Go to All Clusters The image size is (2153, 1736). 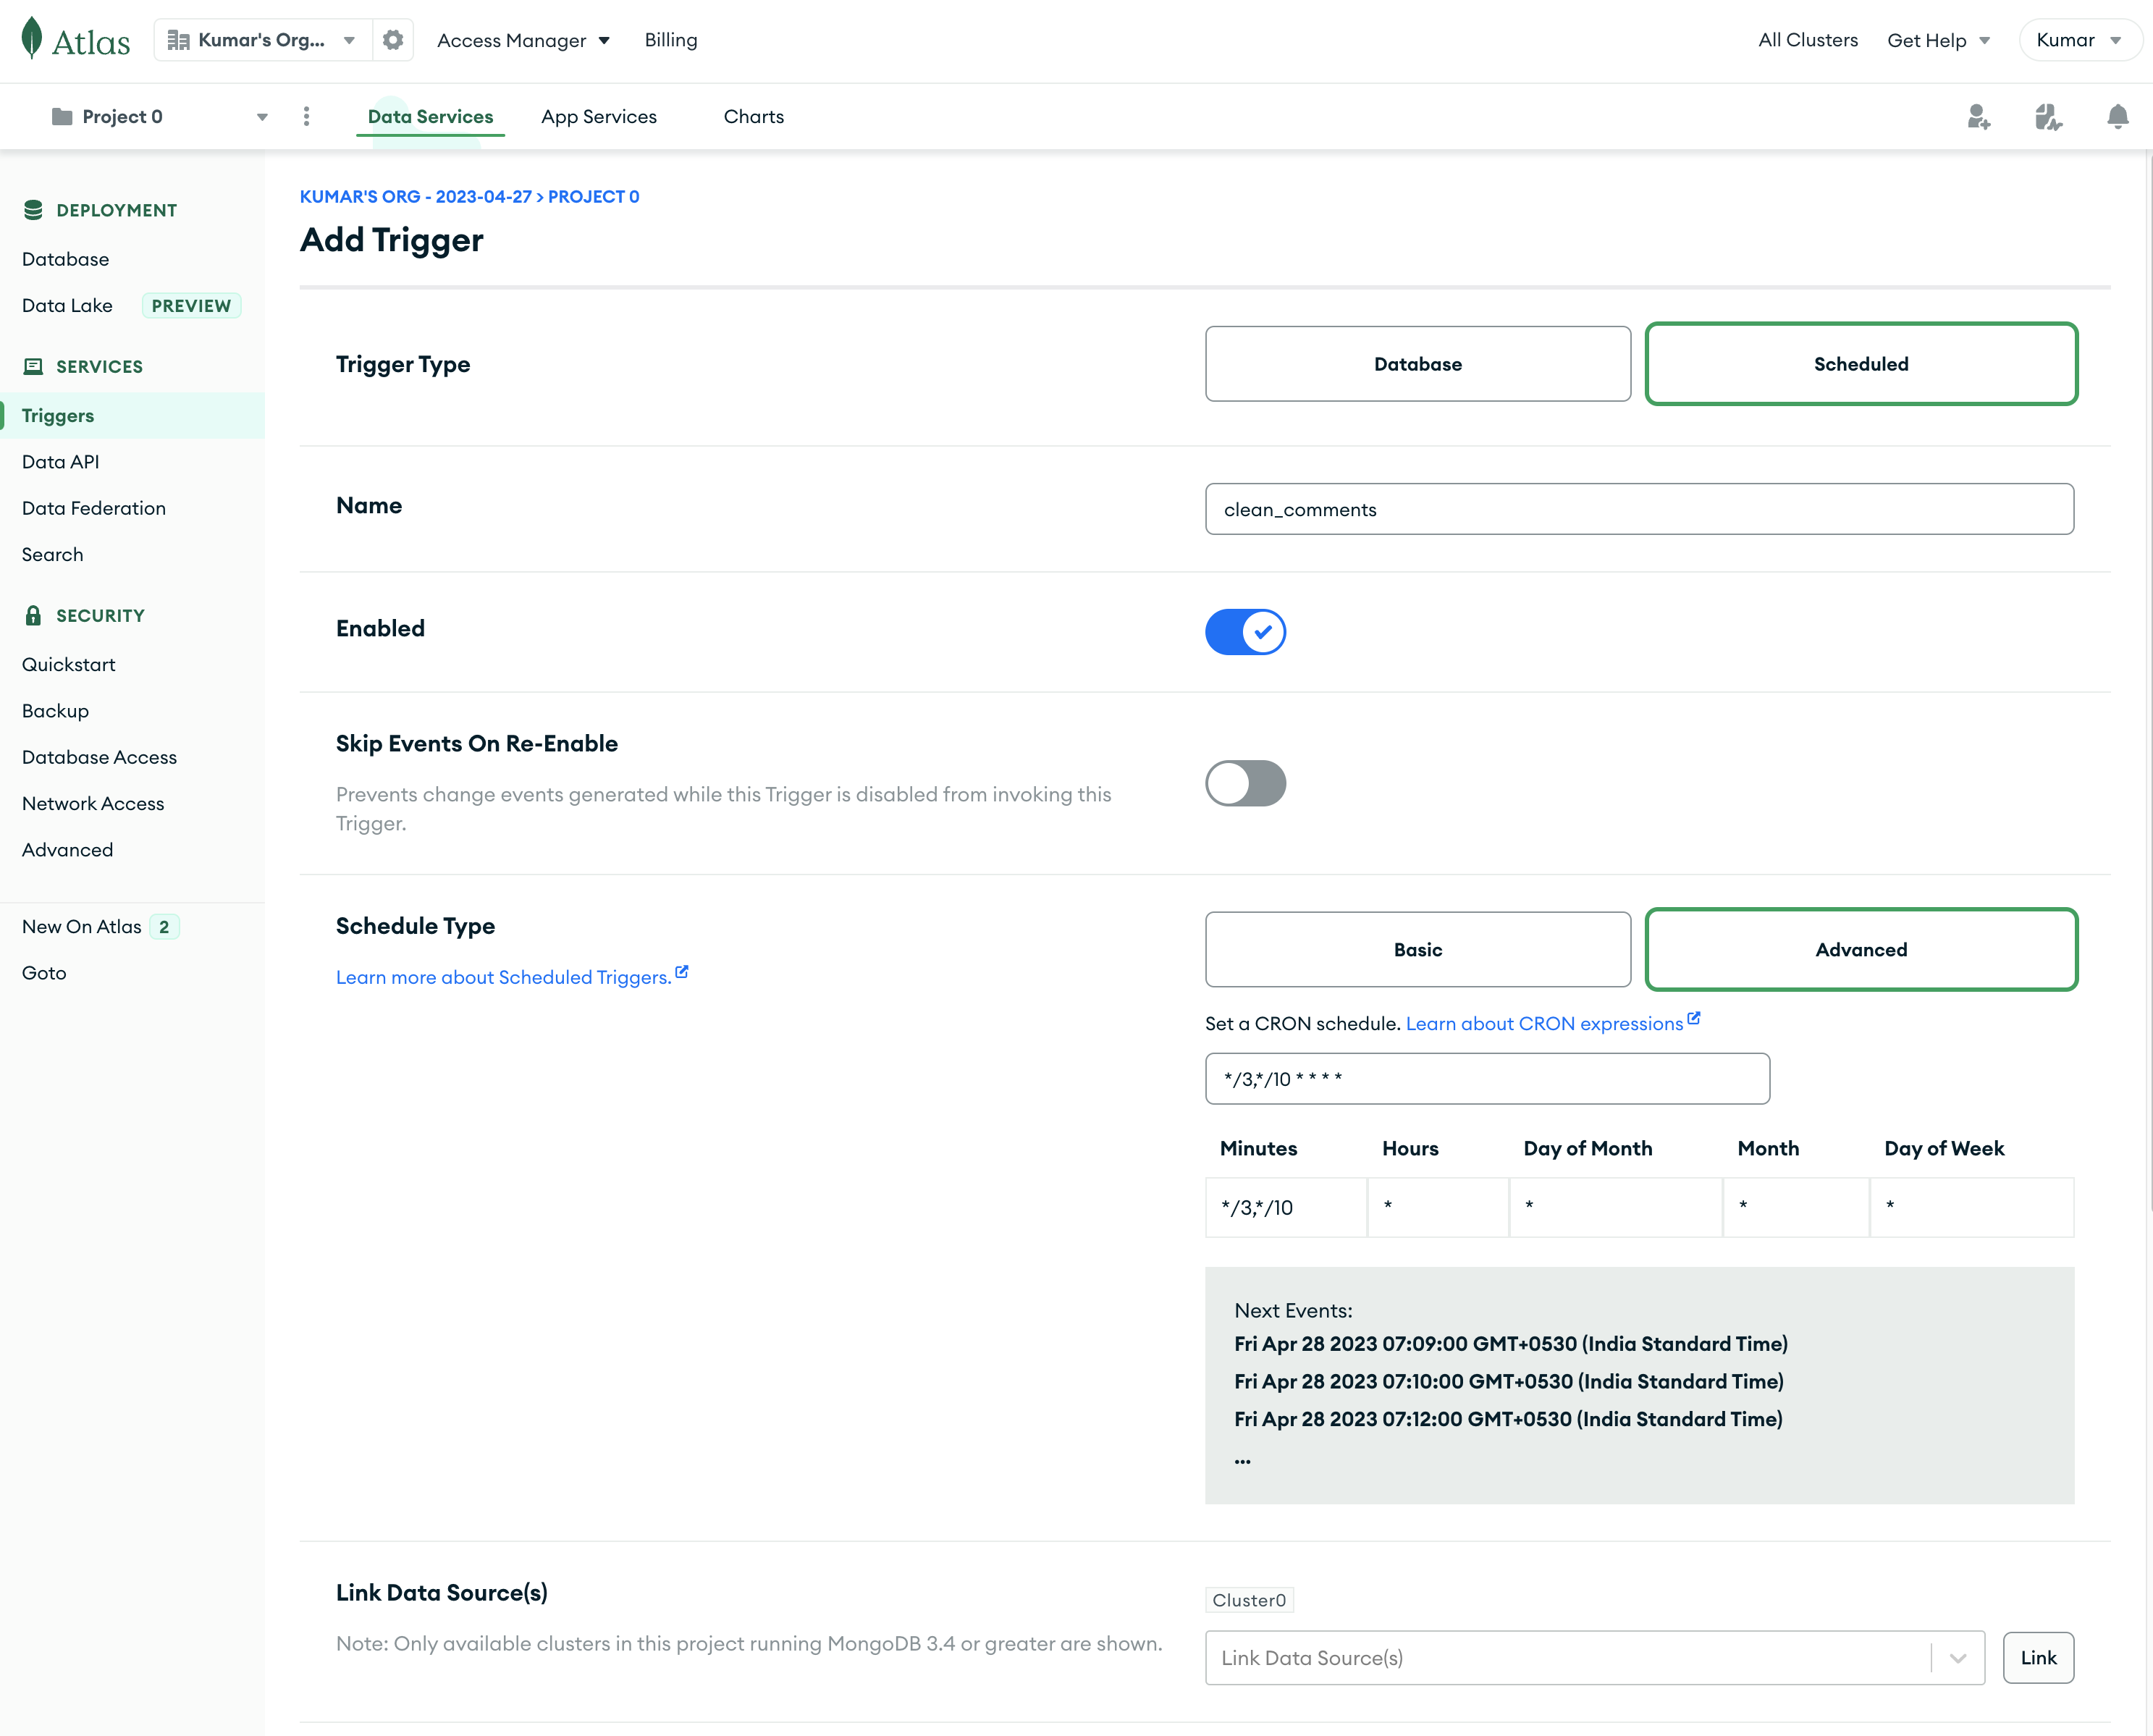(x=1808, y=40)
